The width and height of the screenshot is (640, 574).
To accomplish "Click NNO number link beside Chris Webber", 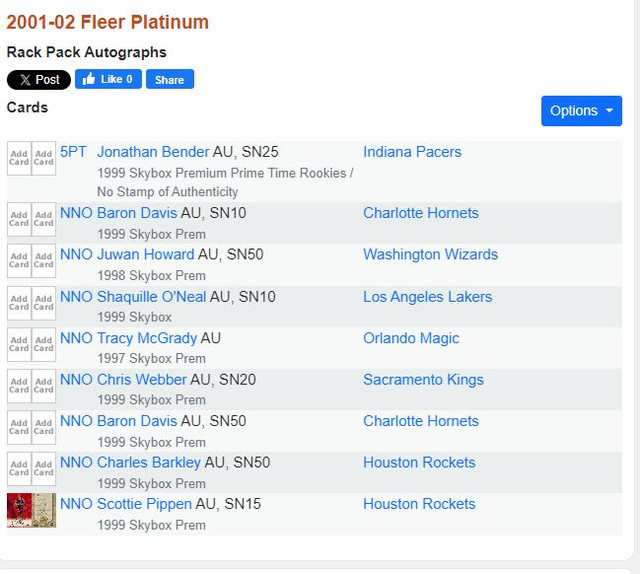I will [x=76, y=380].
